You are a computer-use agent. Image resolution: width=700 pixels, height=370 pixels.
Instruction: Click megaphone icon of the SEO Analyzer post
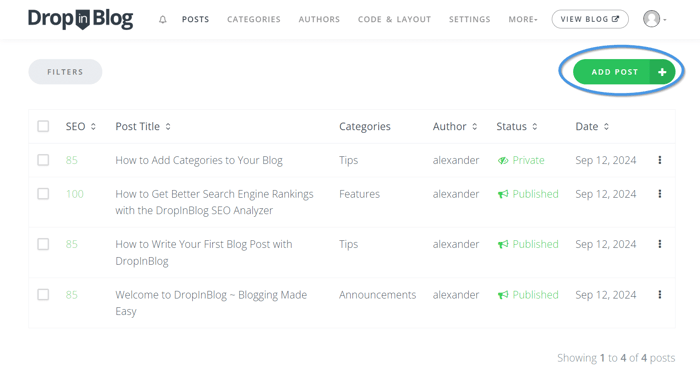503,194
